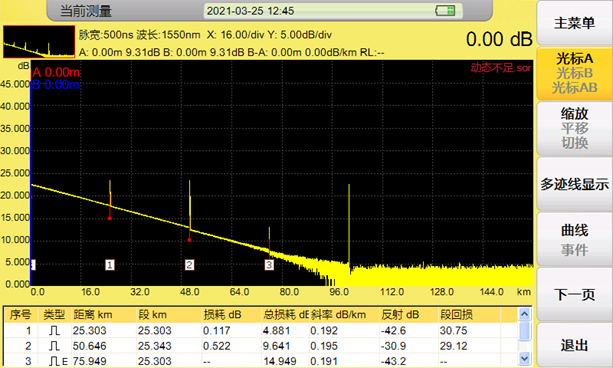Open 多迹线显示 multi-trace display

click(x=574, y=184)
